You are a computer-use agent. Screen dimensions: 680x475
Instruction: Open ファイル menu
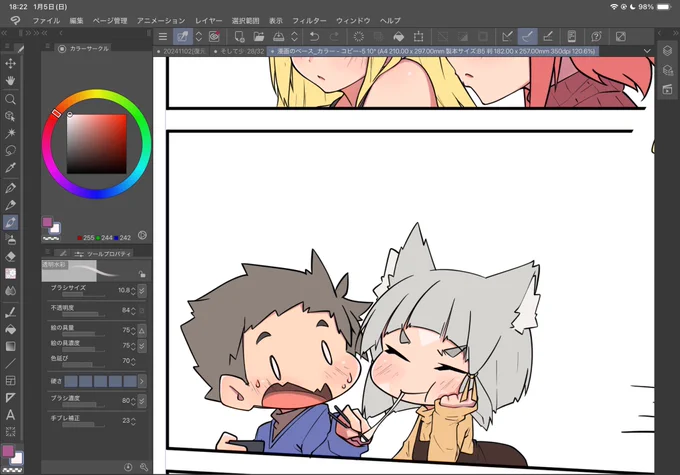pyautogui.click(x=46, y=20)
